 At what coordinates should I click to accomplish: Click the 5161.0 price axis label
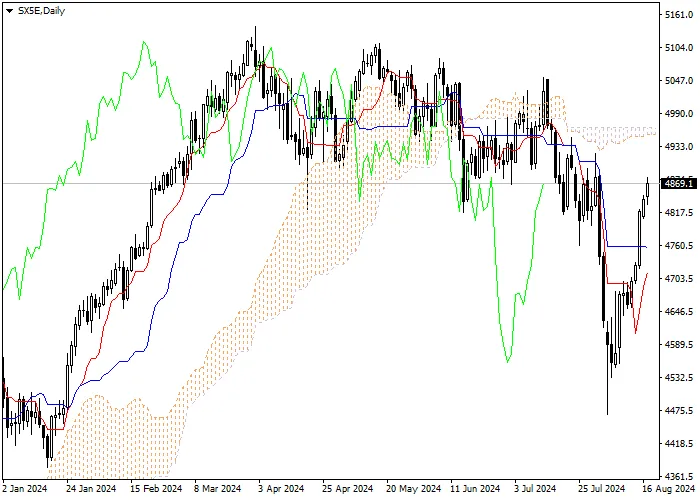679,15
